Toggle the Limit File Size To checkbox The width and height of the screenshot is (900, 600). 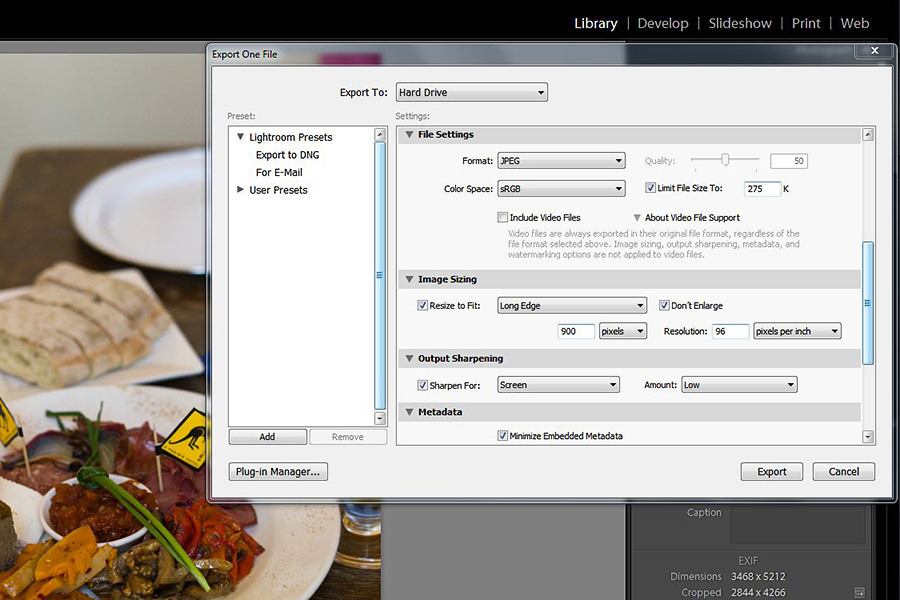(x=650, y=188)
